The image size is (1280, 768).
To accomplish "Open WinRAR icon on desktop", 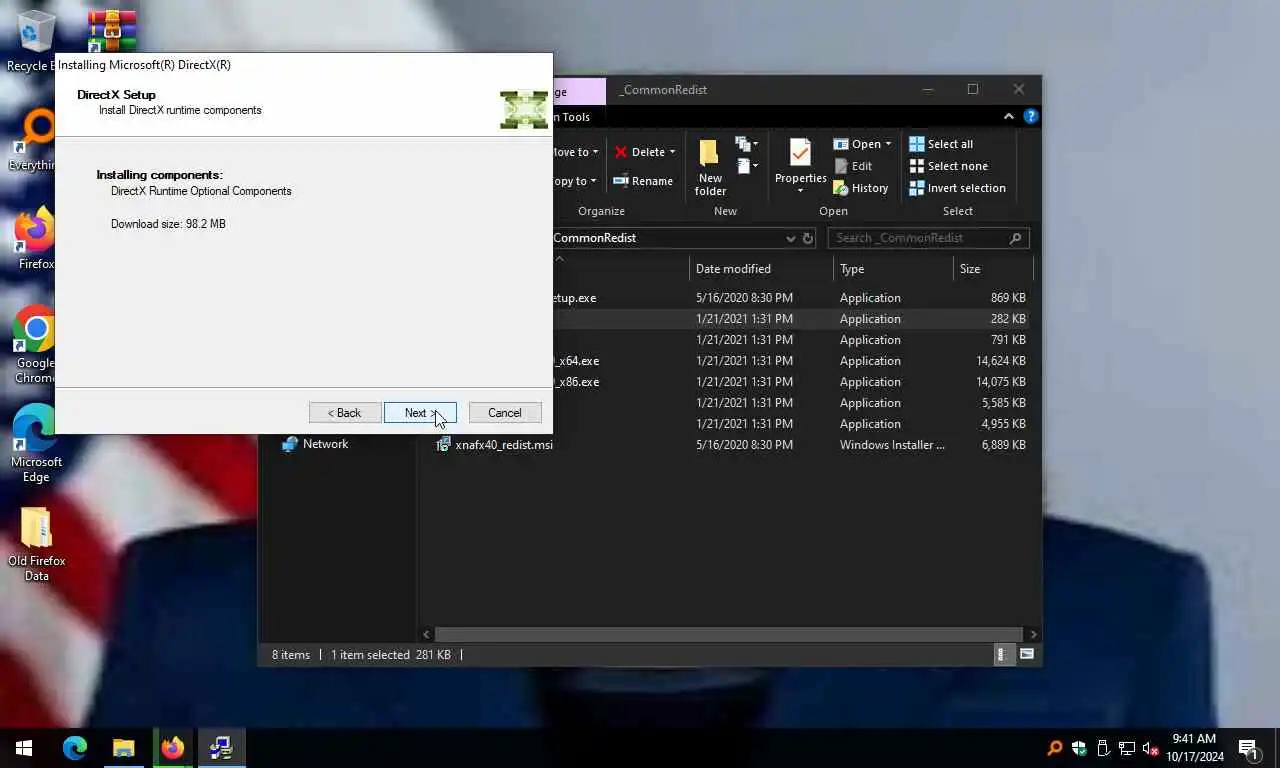I will [112, 30].
